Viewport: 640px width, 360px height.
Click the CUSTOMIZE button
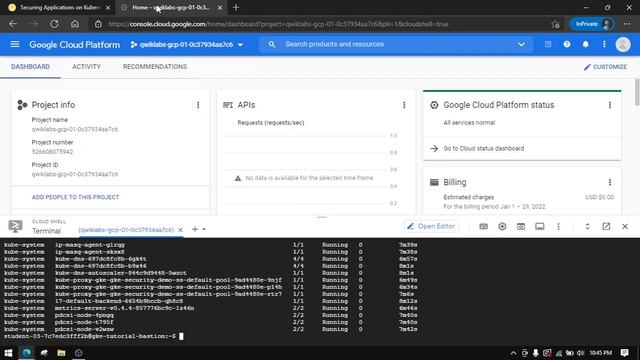605,67
